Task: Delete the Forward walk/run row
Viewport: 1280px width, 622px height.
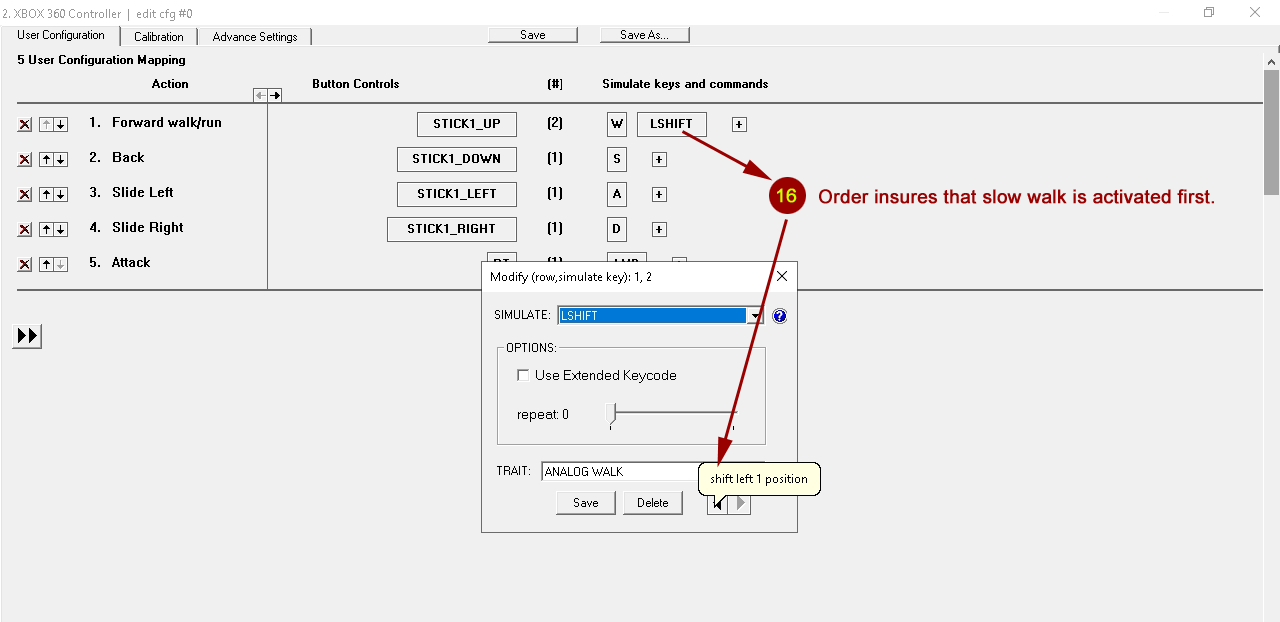Action: [25, 125]
